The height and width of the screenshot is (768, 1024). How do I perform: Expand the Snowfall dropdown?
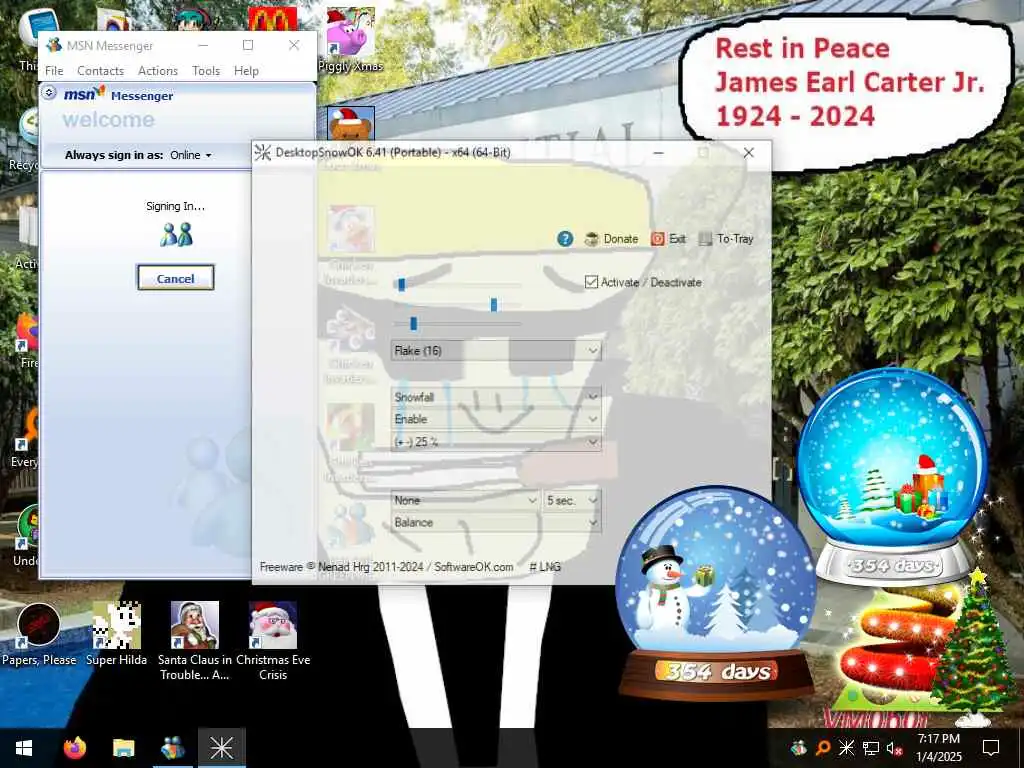pos(496,396)
